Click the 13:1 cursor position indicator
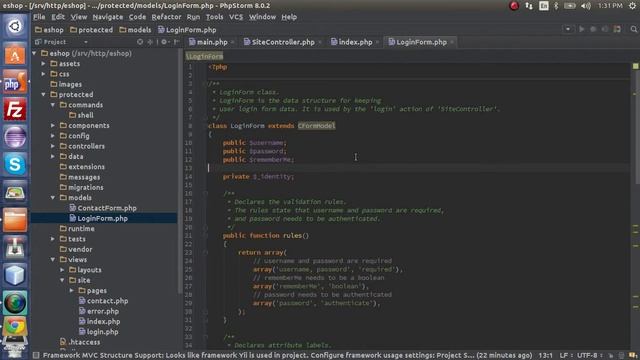Viewport: 640px width, 360px height. tap(545, 356)
